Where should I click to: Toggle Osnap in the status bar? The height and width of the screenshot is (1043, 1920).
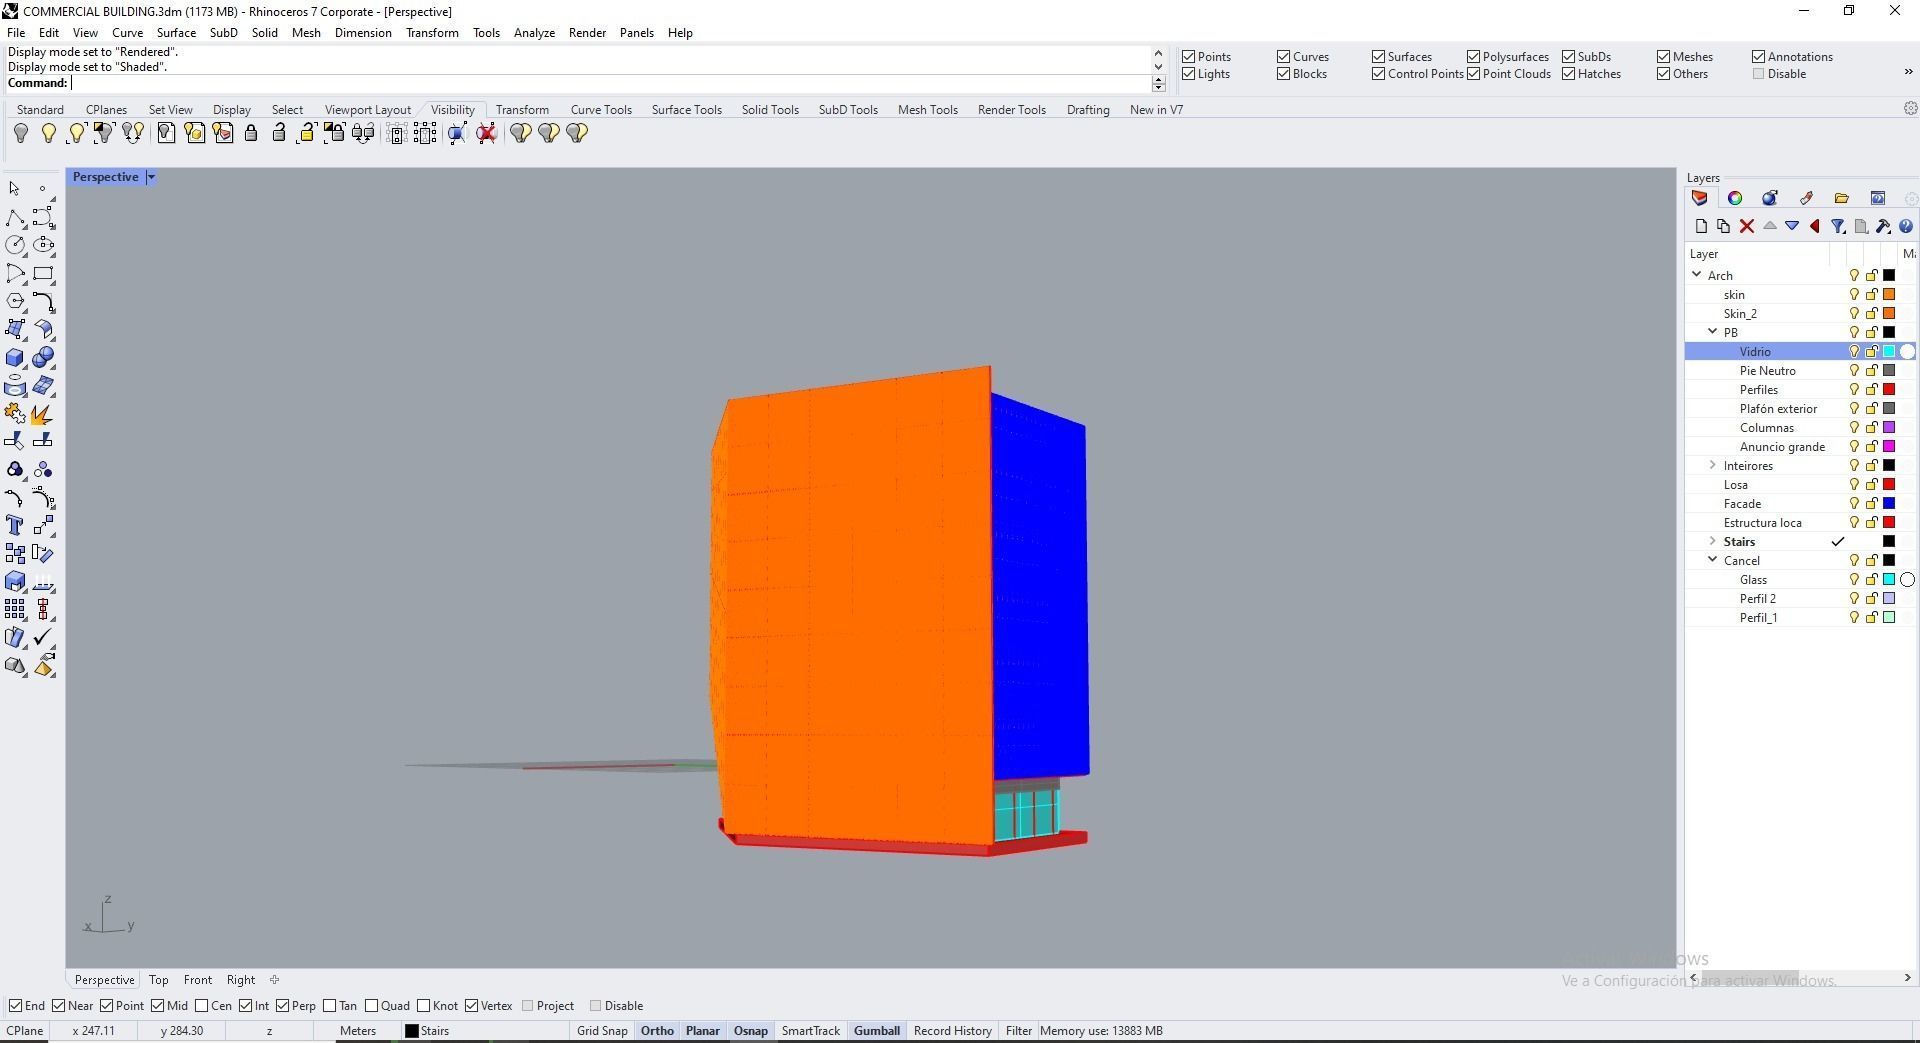tap(751, 1031)
